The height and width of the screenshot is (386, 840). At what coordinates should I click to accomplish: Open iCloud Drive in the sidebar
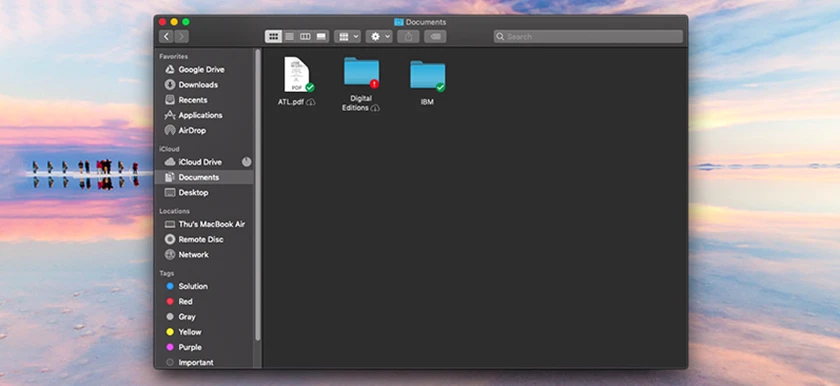point(204,162)
